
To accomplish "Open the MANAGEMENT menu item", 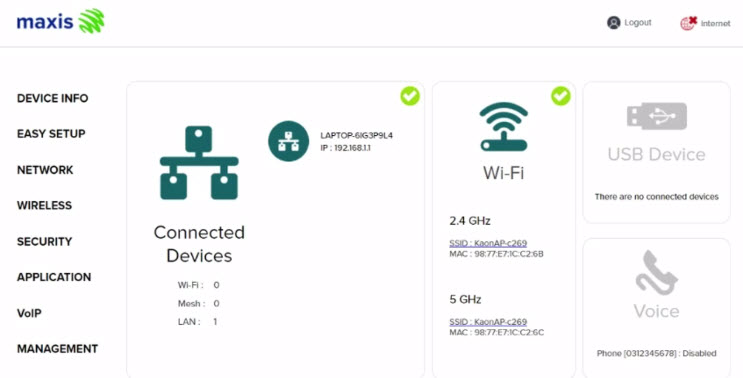I will point(57,349).
